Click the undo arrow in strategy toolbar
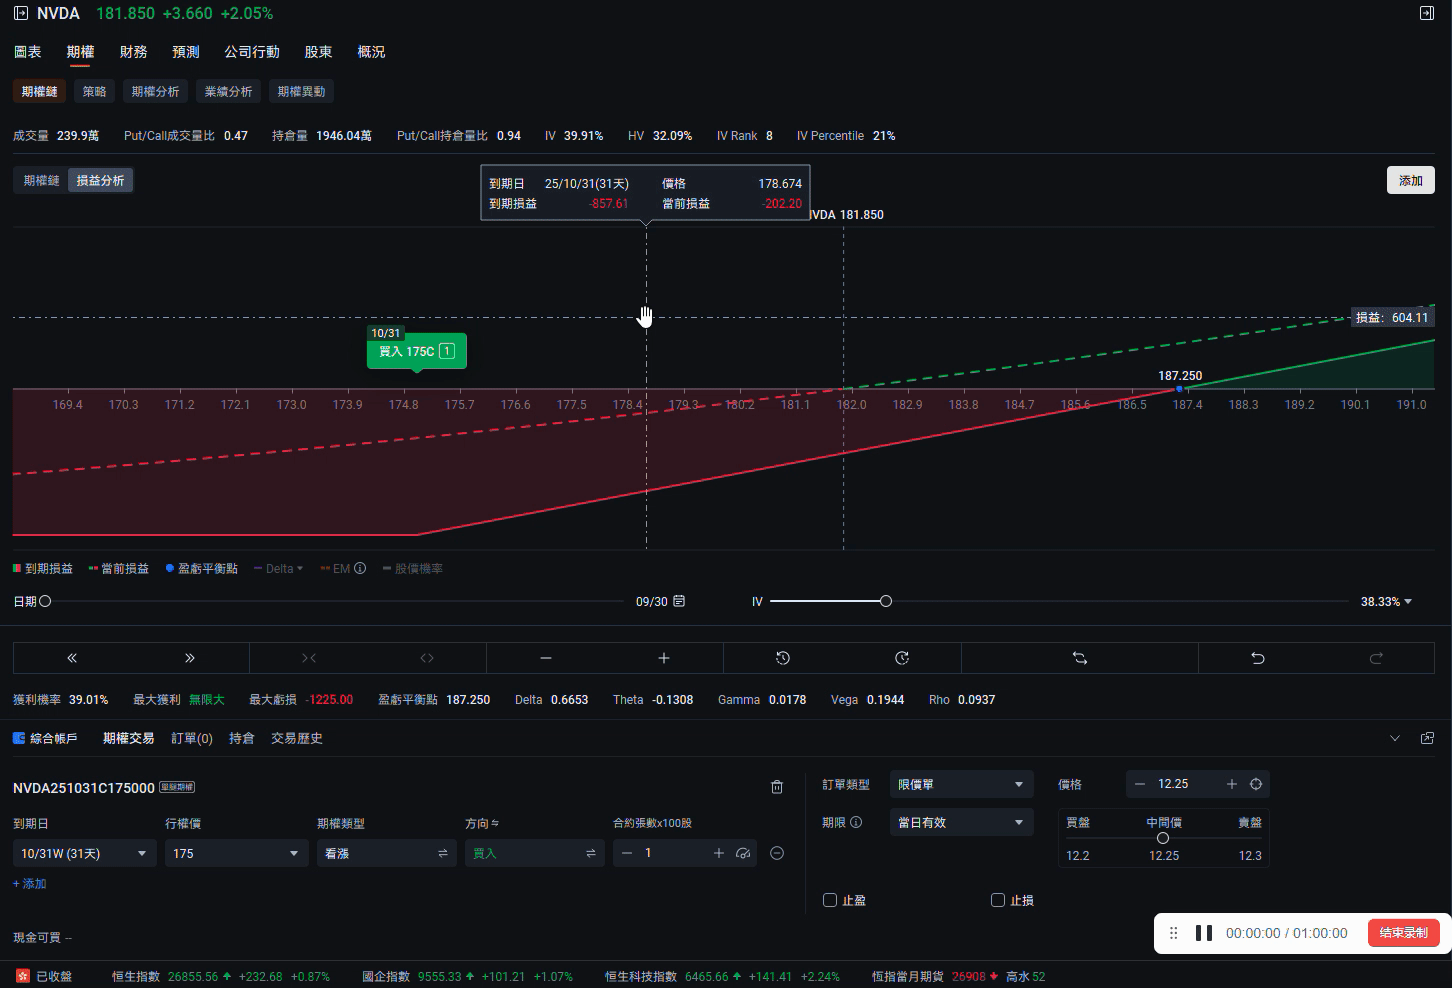Image resolution: width=1452 pixels, height=988 pixels. point(1257,658)
